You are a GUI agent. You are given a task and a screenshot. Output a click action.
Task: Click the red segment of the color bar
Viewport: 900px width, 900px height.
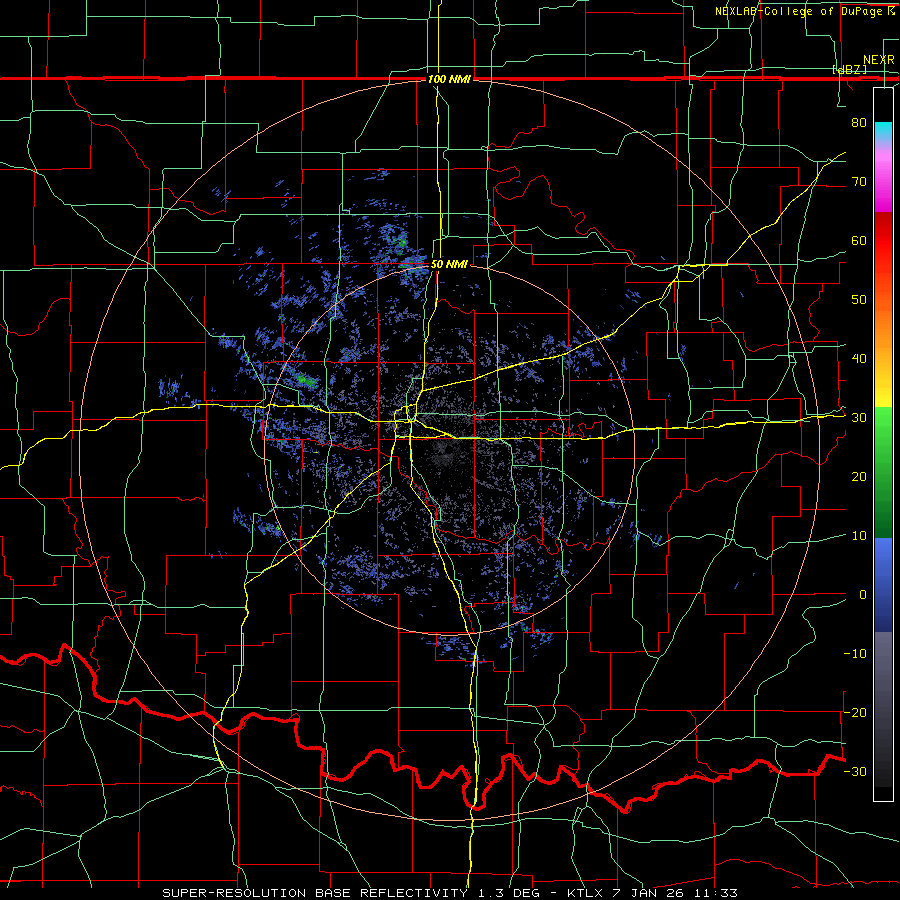[883, 241]
